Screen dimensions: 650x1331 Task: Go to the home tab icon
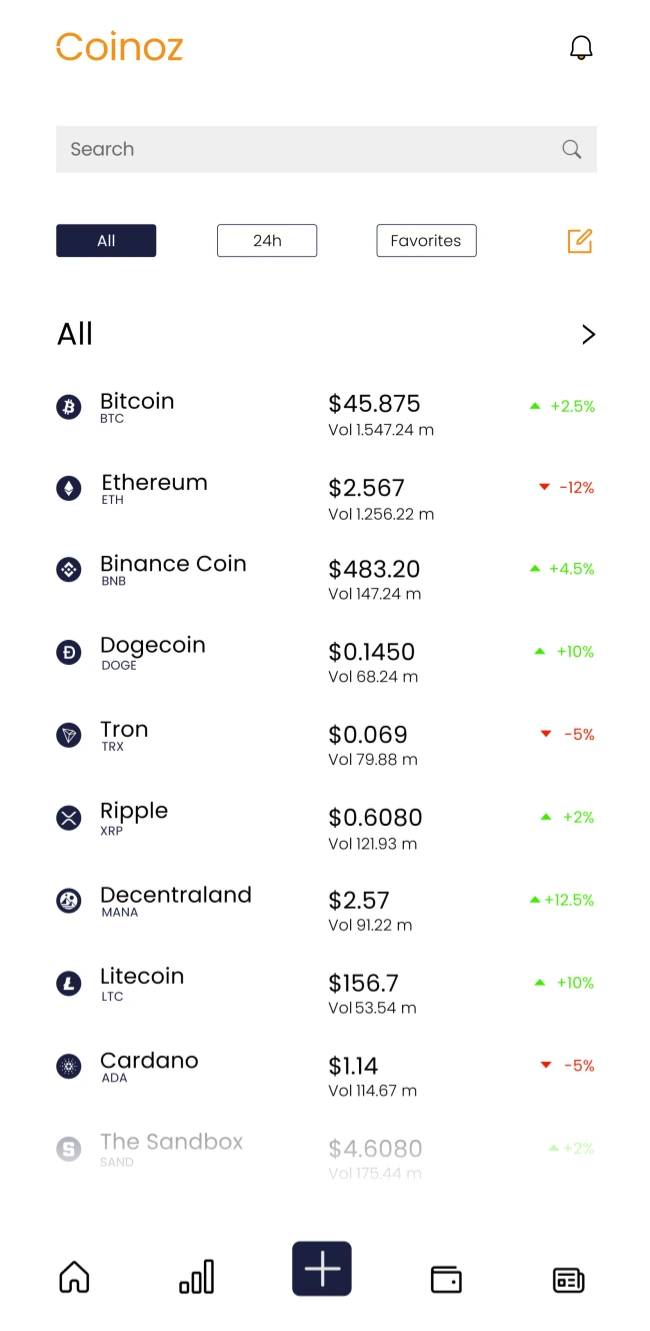pyautogui.click(x=74, y=1277)
